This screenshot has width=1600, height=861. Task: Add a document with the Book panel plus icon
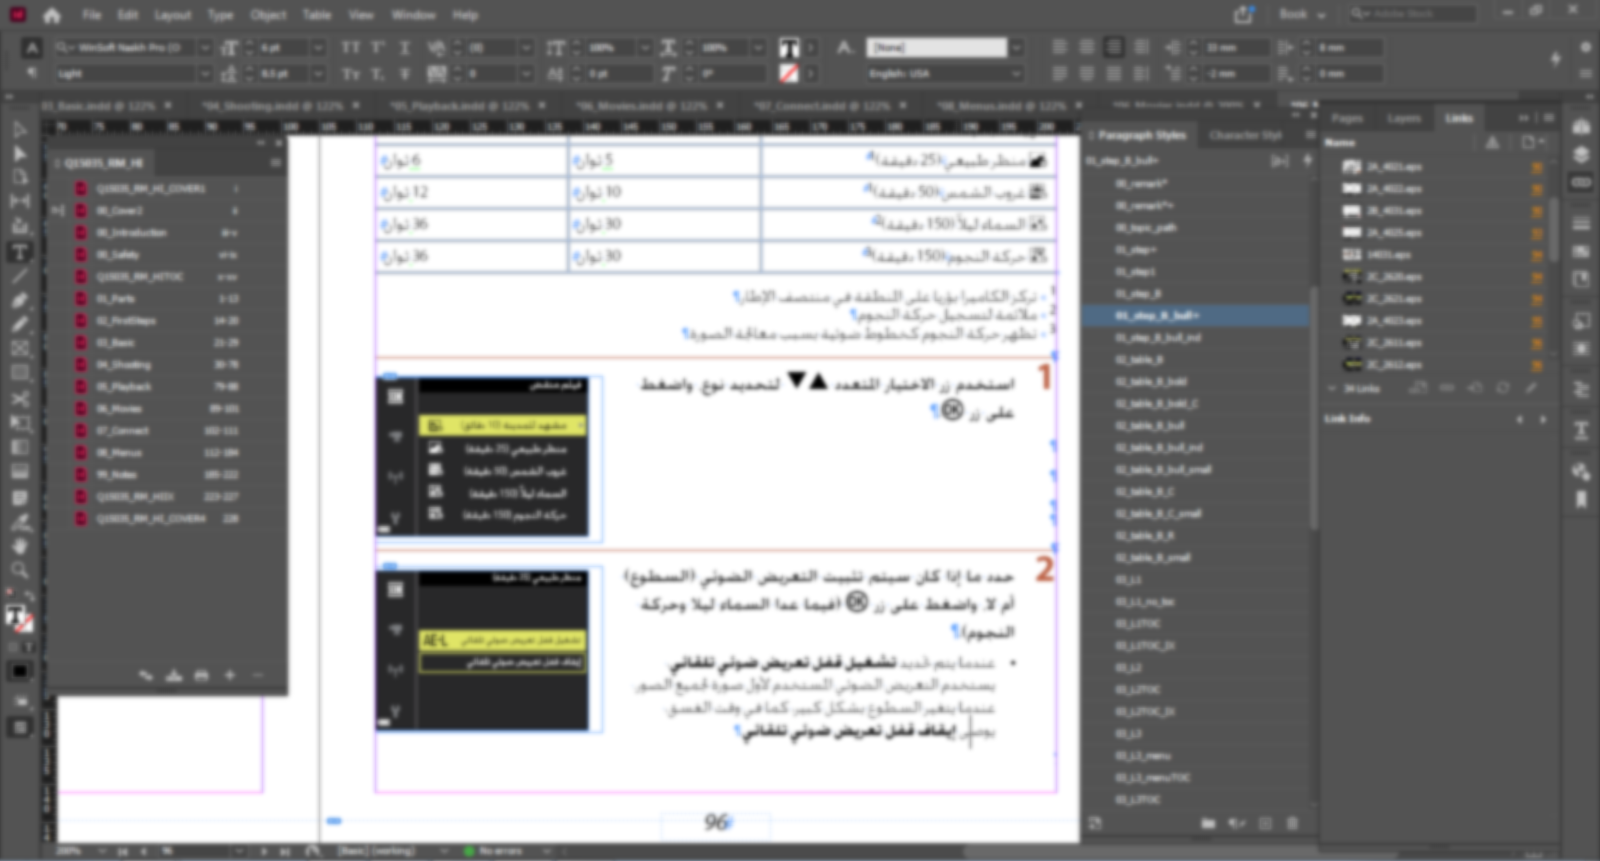pos(229,676)
